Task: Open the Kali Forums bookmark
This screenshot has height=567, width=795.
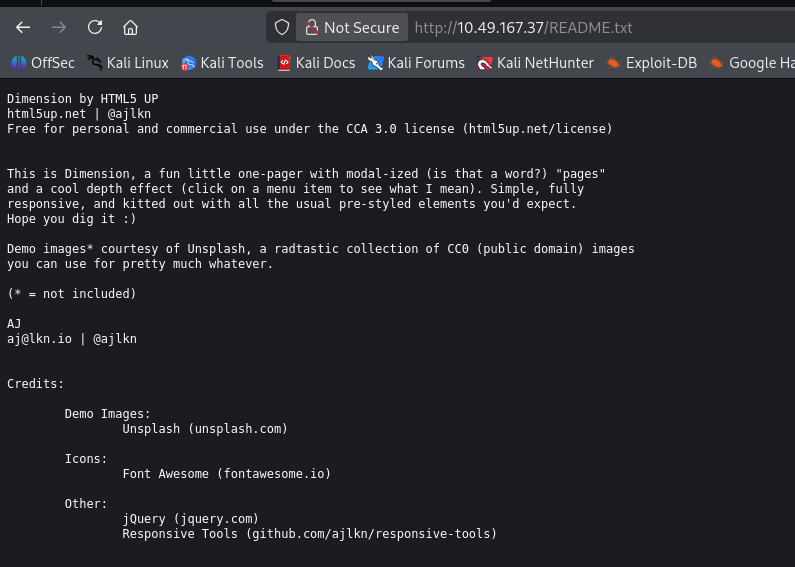Action: [416, 63]
